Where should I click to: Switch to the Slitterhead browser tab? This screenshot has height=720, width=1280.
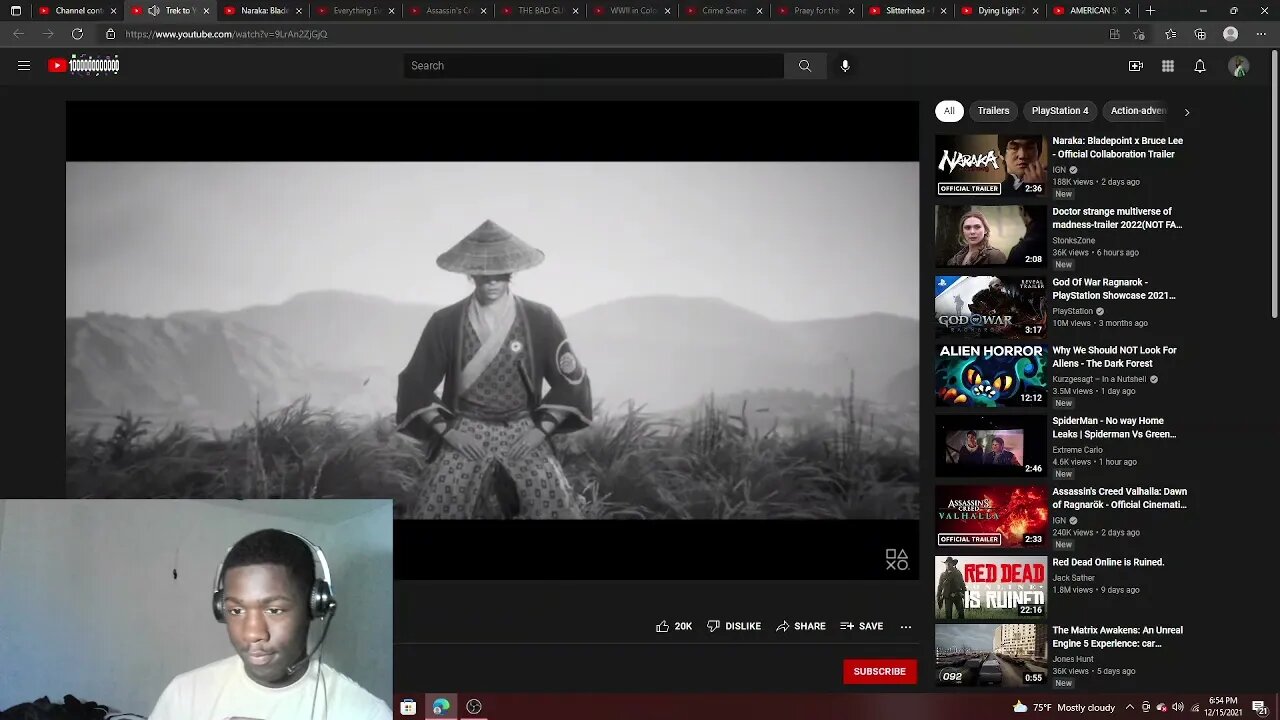[x=908, y=11]
